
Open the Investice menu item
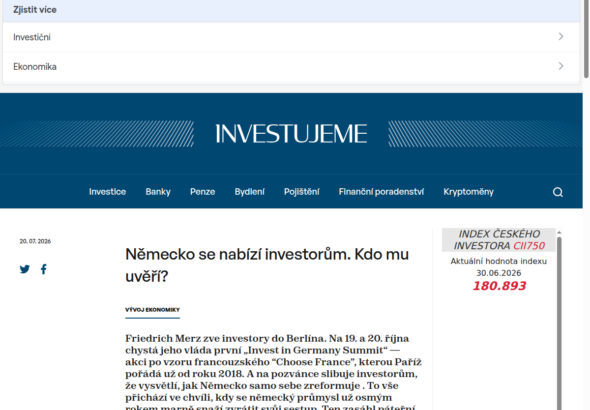click(107, 192)
